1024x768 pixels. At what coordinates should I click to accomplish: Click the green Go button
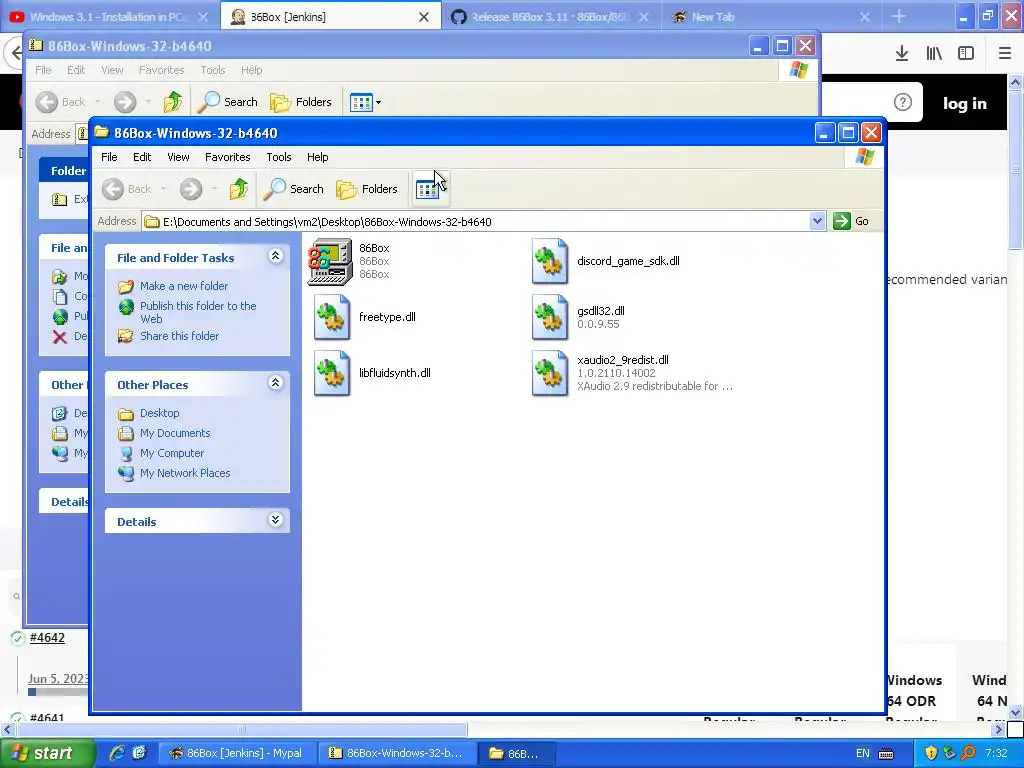852,221
